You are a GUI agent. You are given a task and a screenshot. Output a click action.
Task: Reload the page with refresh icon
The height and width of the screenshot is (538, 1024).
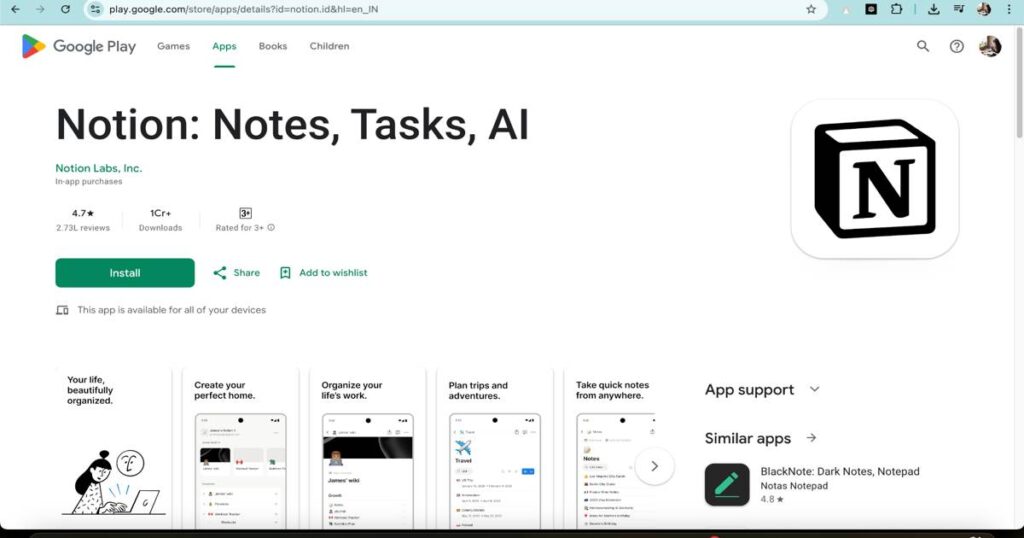[x=65, y=9]
